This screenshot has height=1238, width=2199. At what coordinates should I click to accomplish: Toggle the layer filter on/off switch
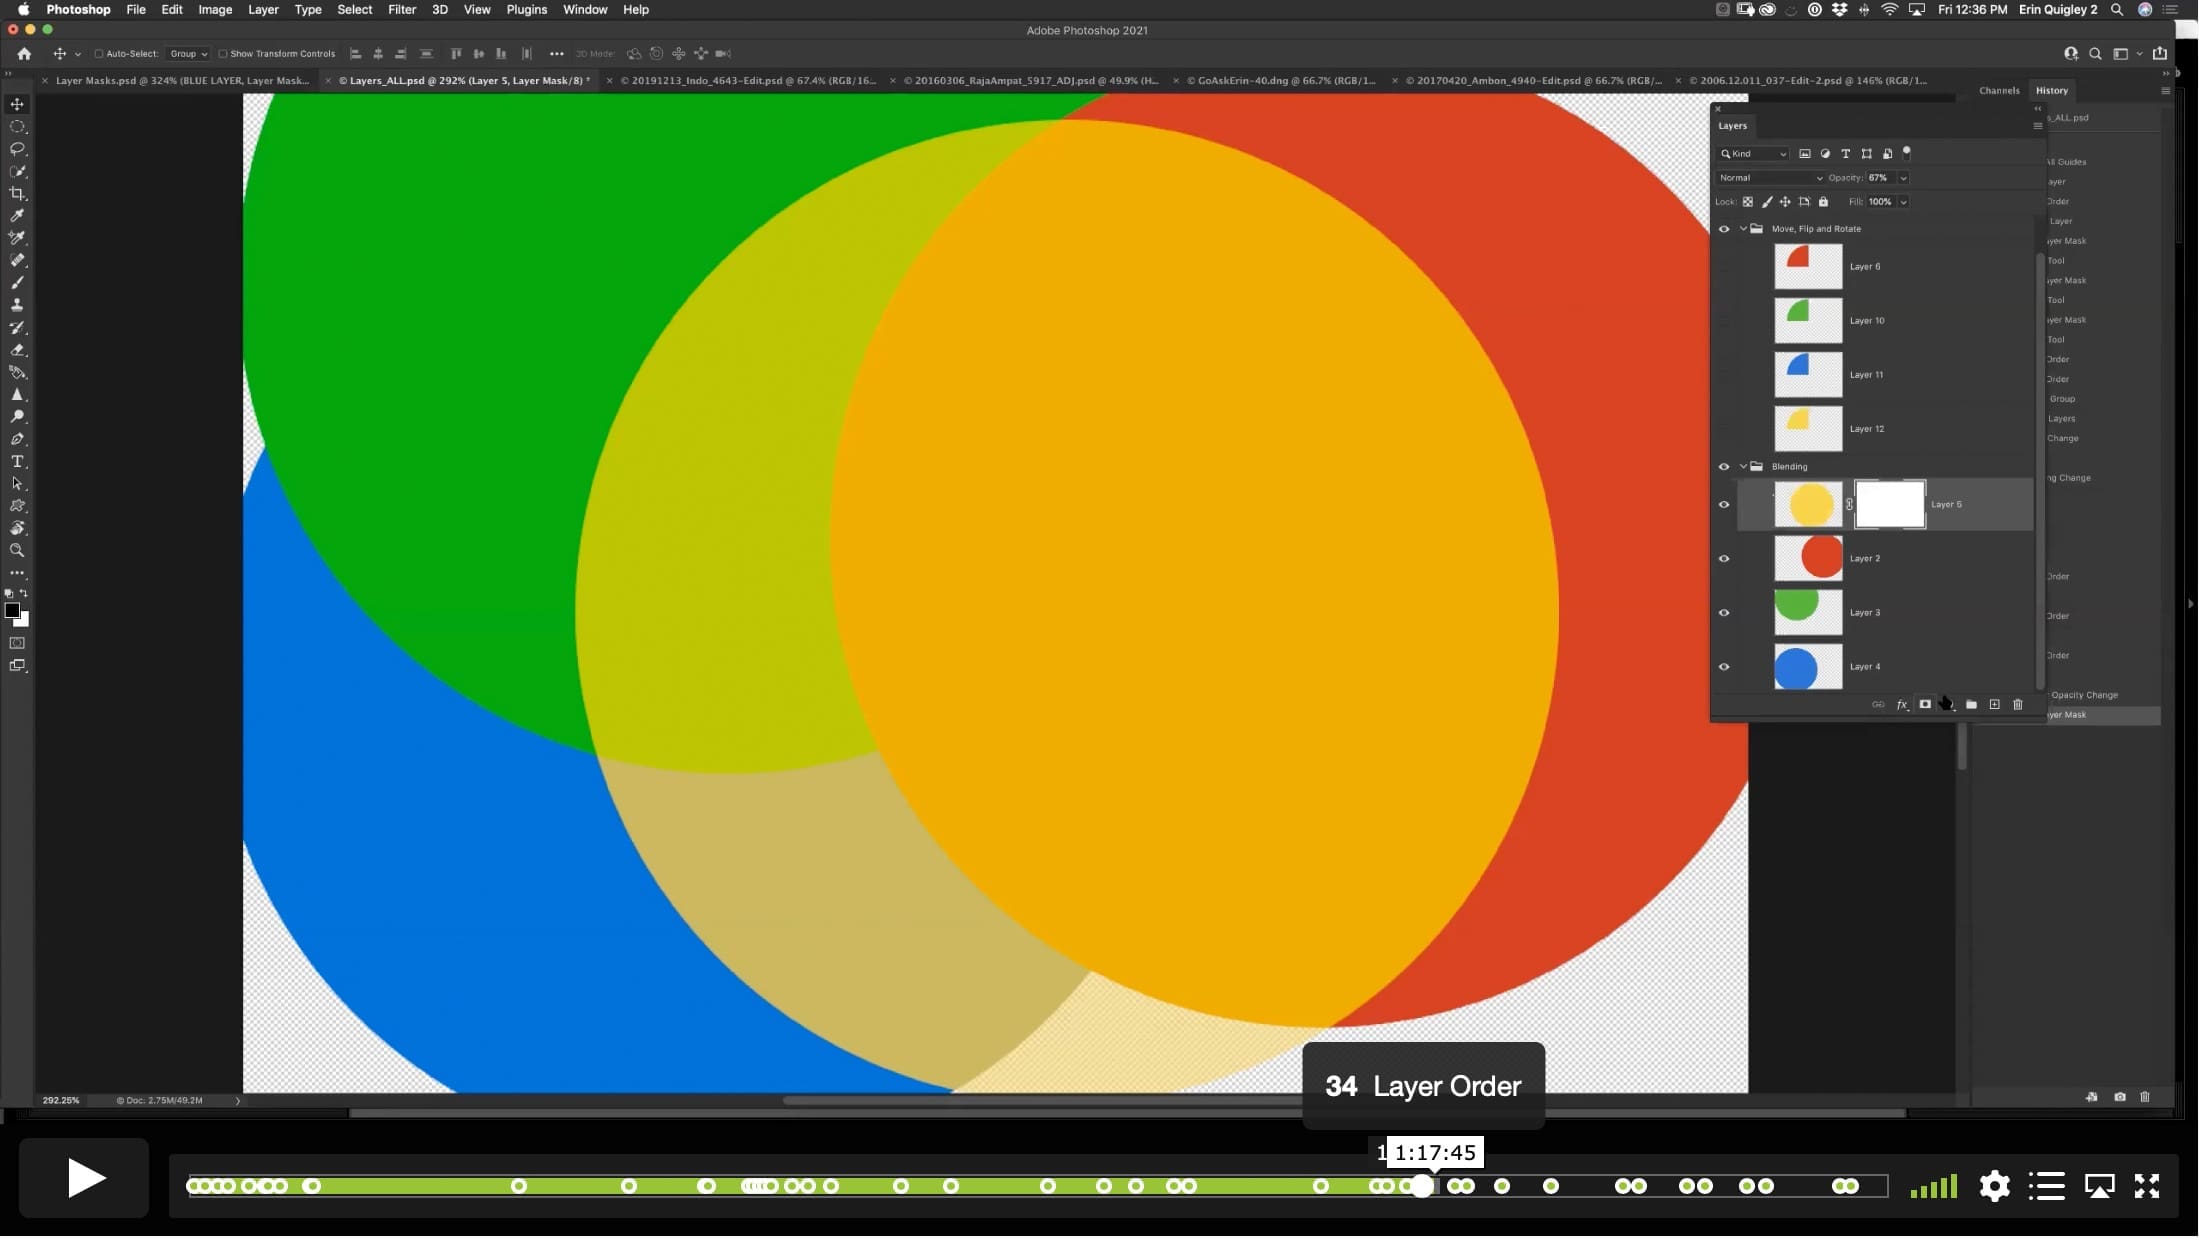click(x=1907, y=153)
